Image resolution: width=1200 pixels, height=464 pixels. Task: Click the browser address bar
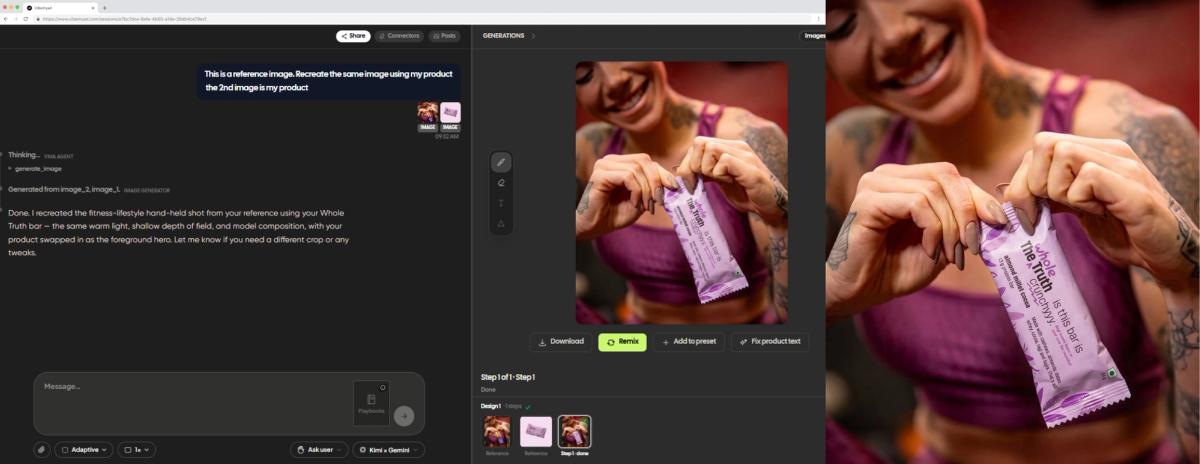click(420, 19)
